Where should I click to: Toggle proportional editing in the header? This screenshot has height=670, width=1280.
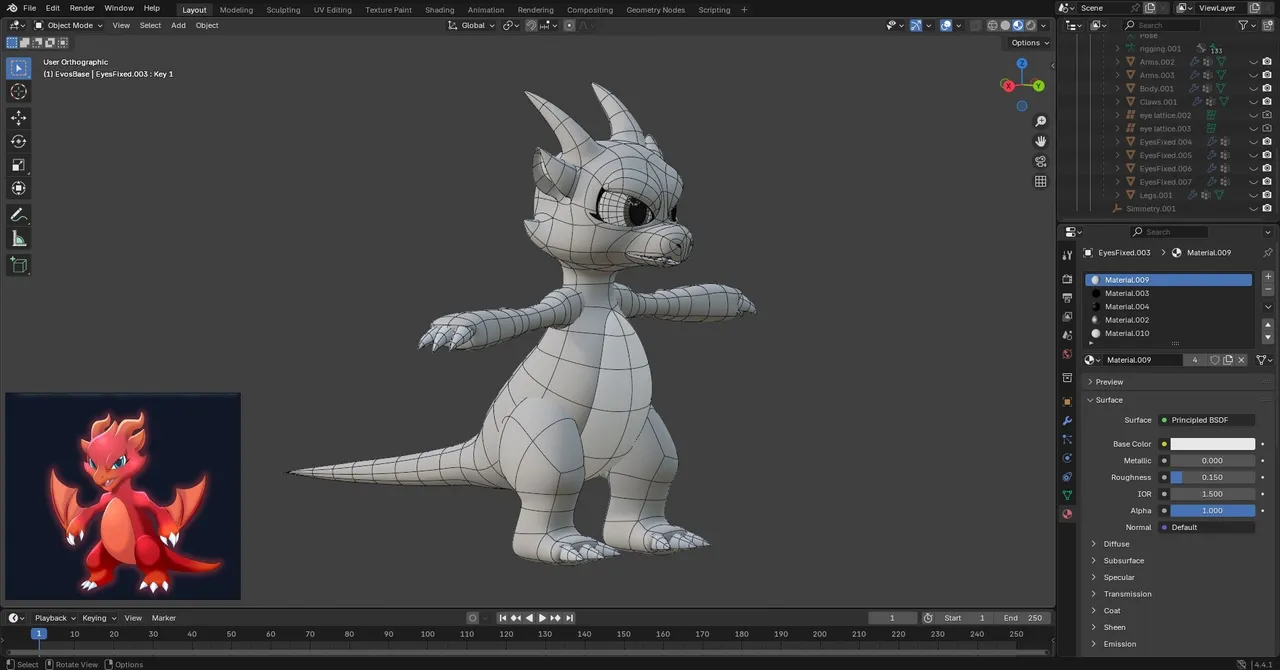(570, 25)
